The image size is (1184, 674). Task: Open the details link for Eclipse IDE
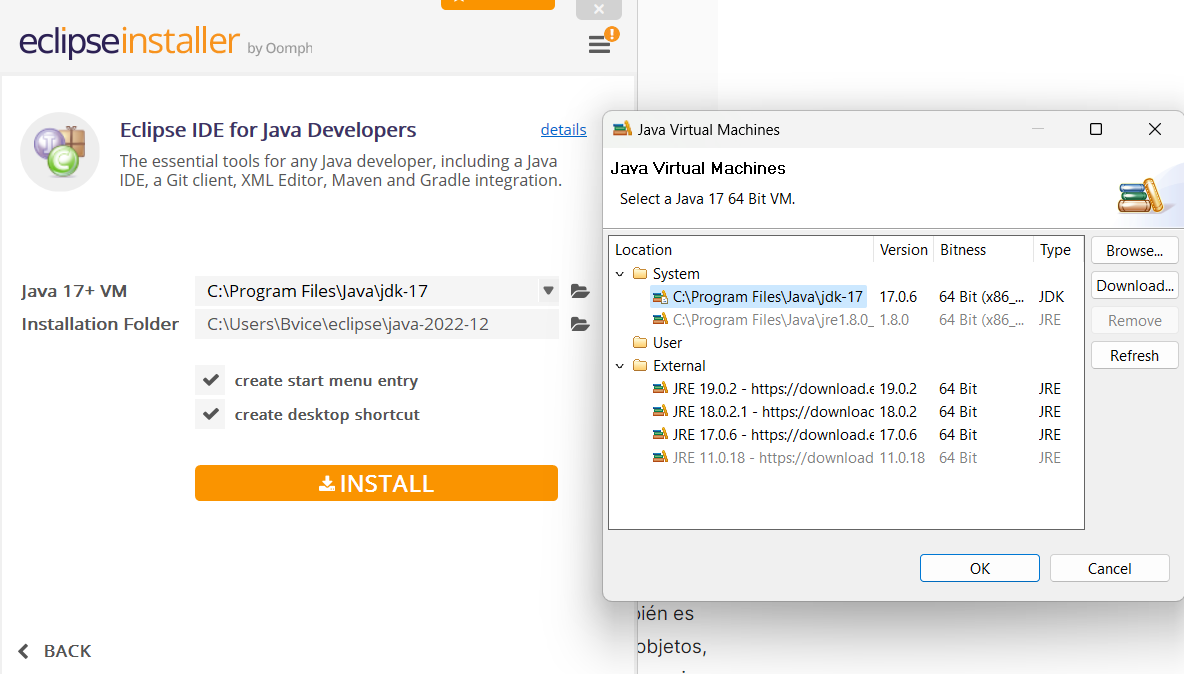click(x=563, y=130)
